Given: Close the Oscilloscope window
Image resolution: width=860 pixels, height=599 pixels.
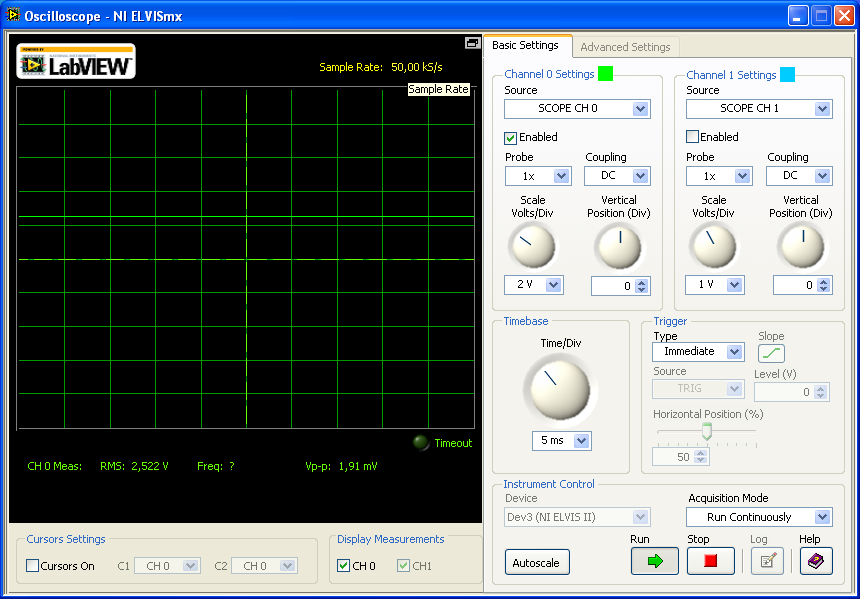Looking at the screenshot, I should point(844,15).
